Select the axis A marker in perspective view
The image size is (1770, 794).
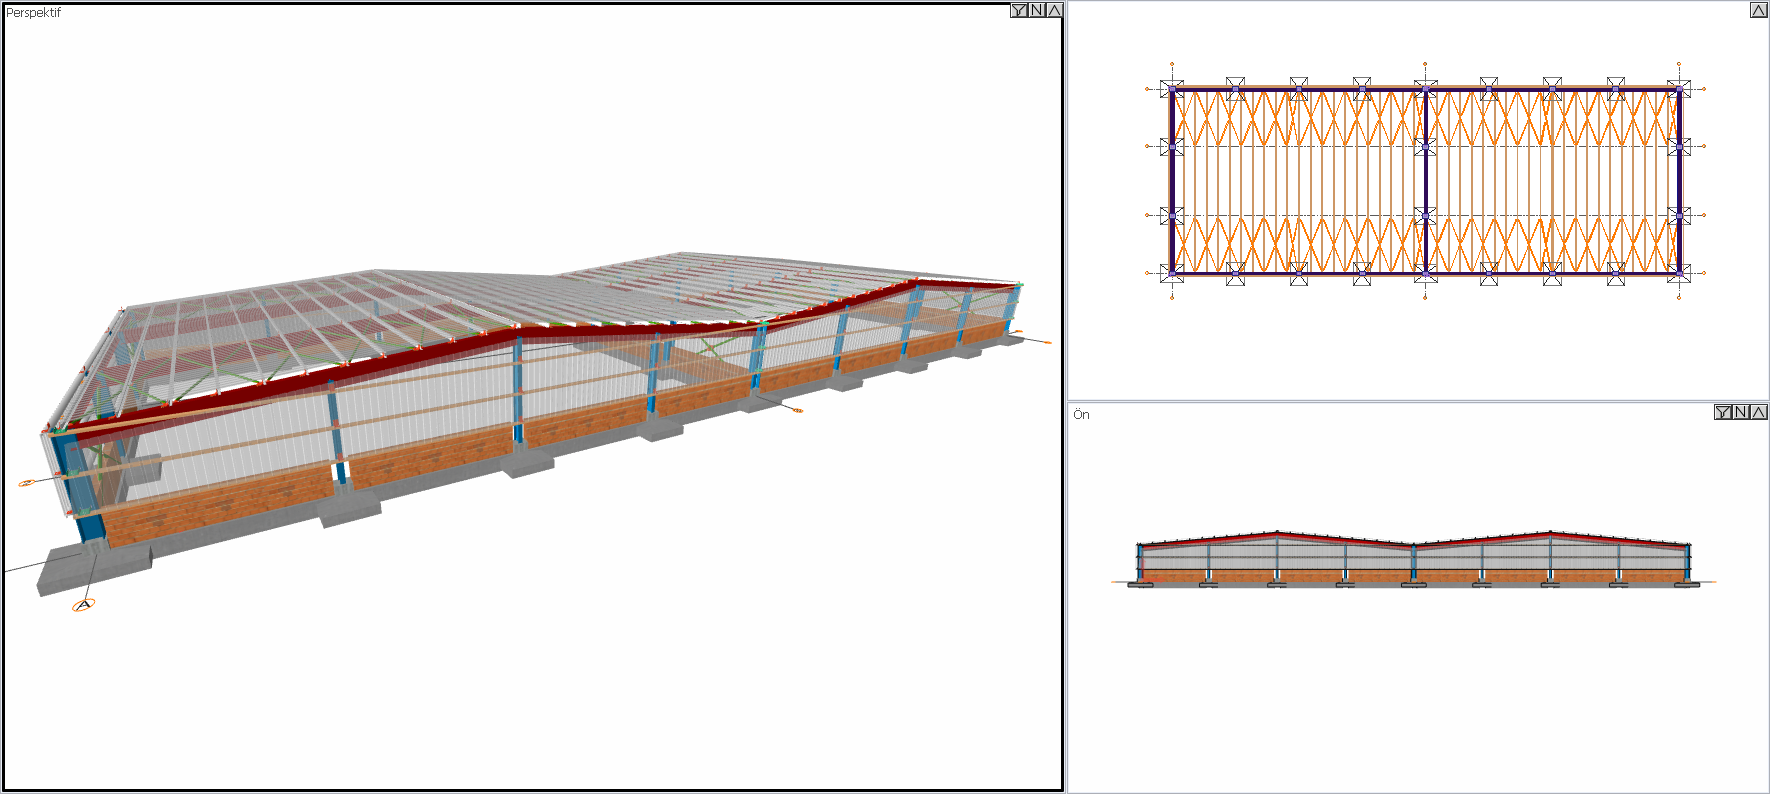pos(84,604)
